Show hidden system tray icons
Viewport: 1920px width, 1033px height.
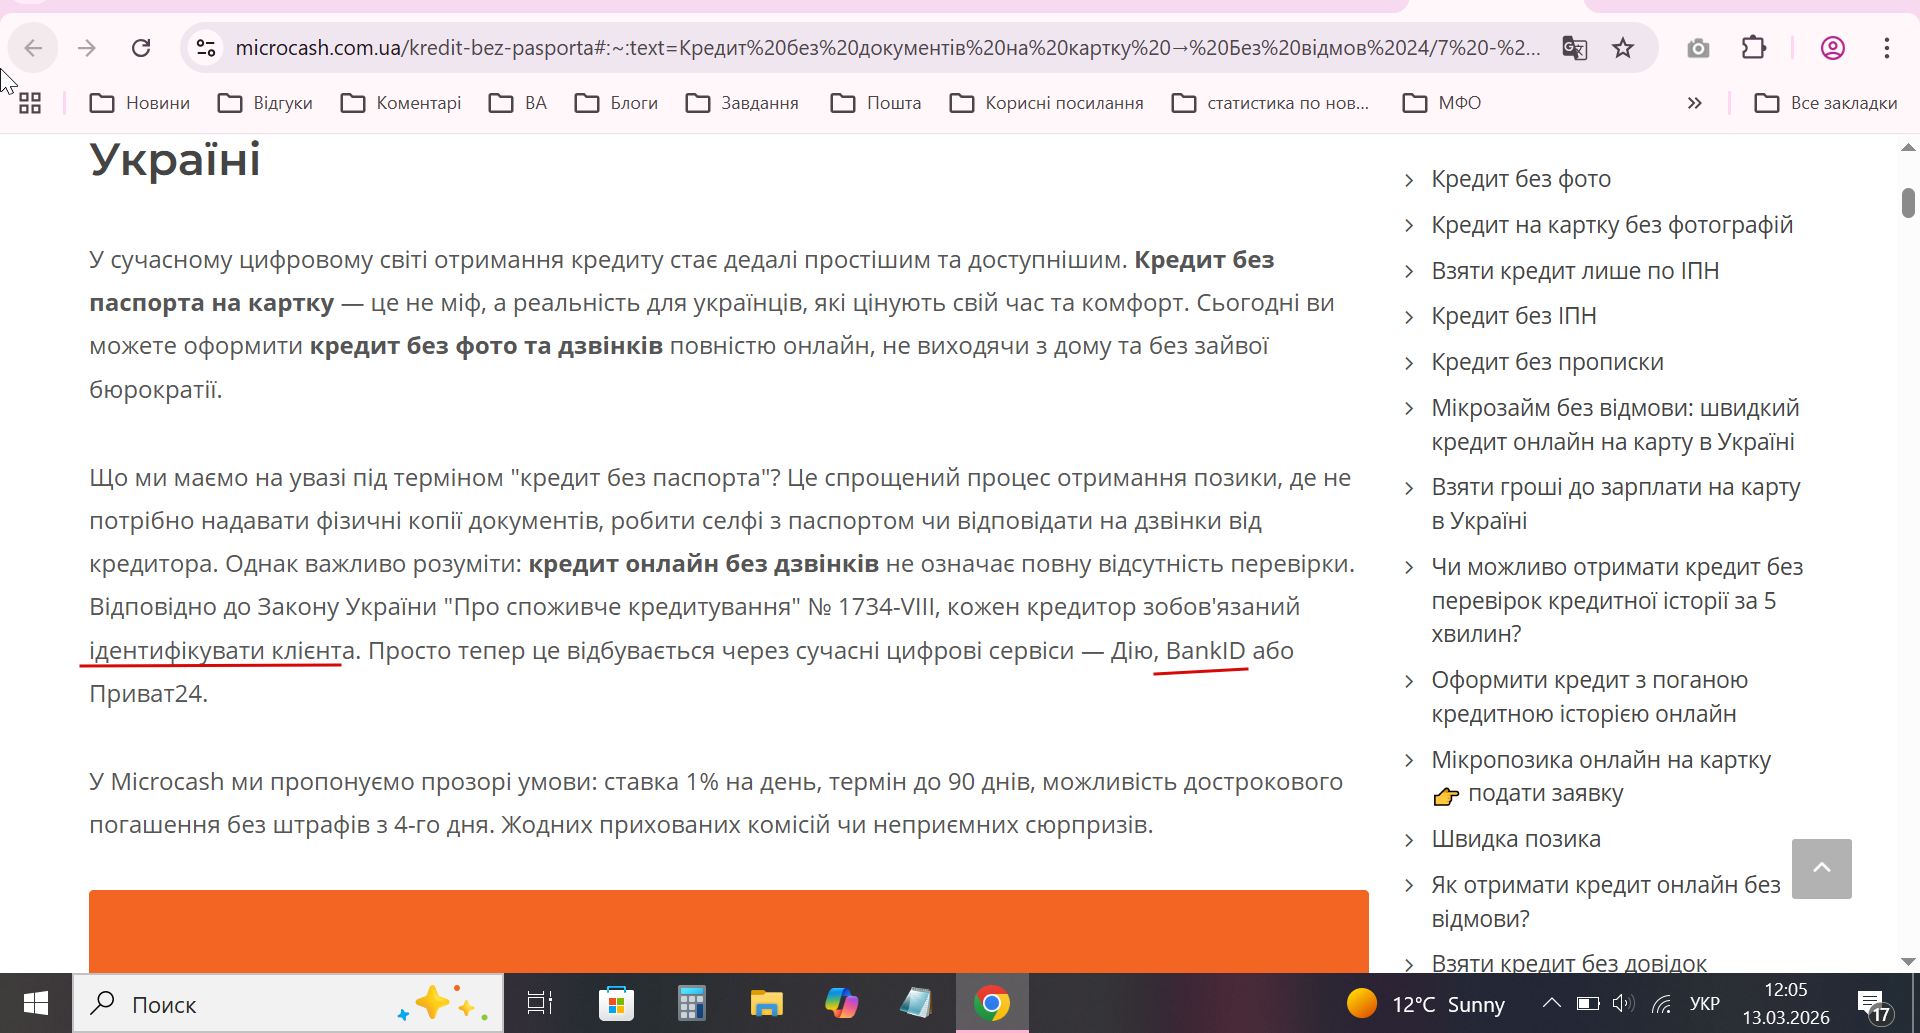1551,1003
